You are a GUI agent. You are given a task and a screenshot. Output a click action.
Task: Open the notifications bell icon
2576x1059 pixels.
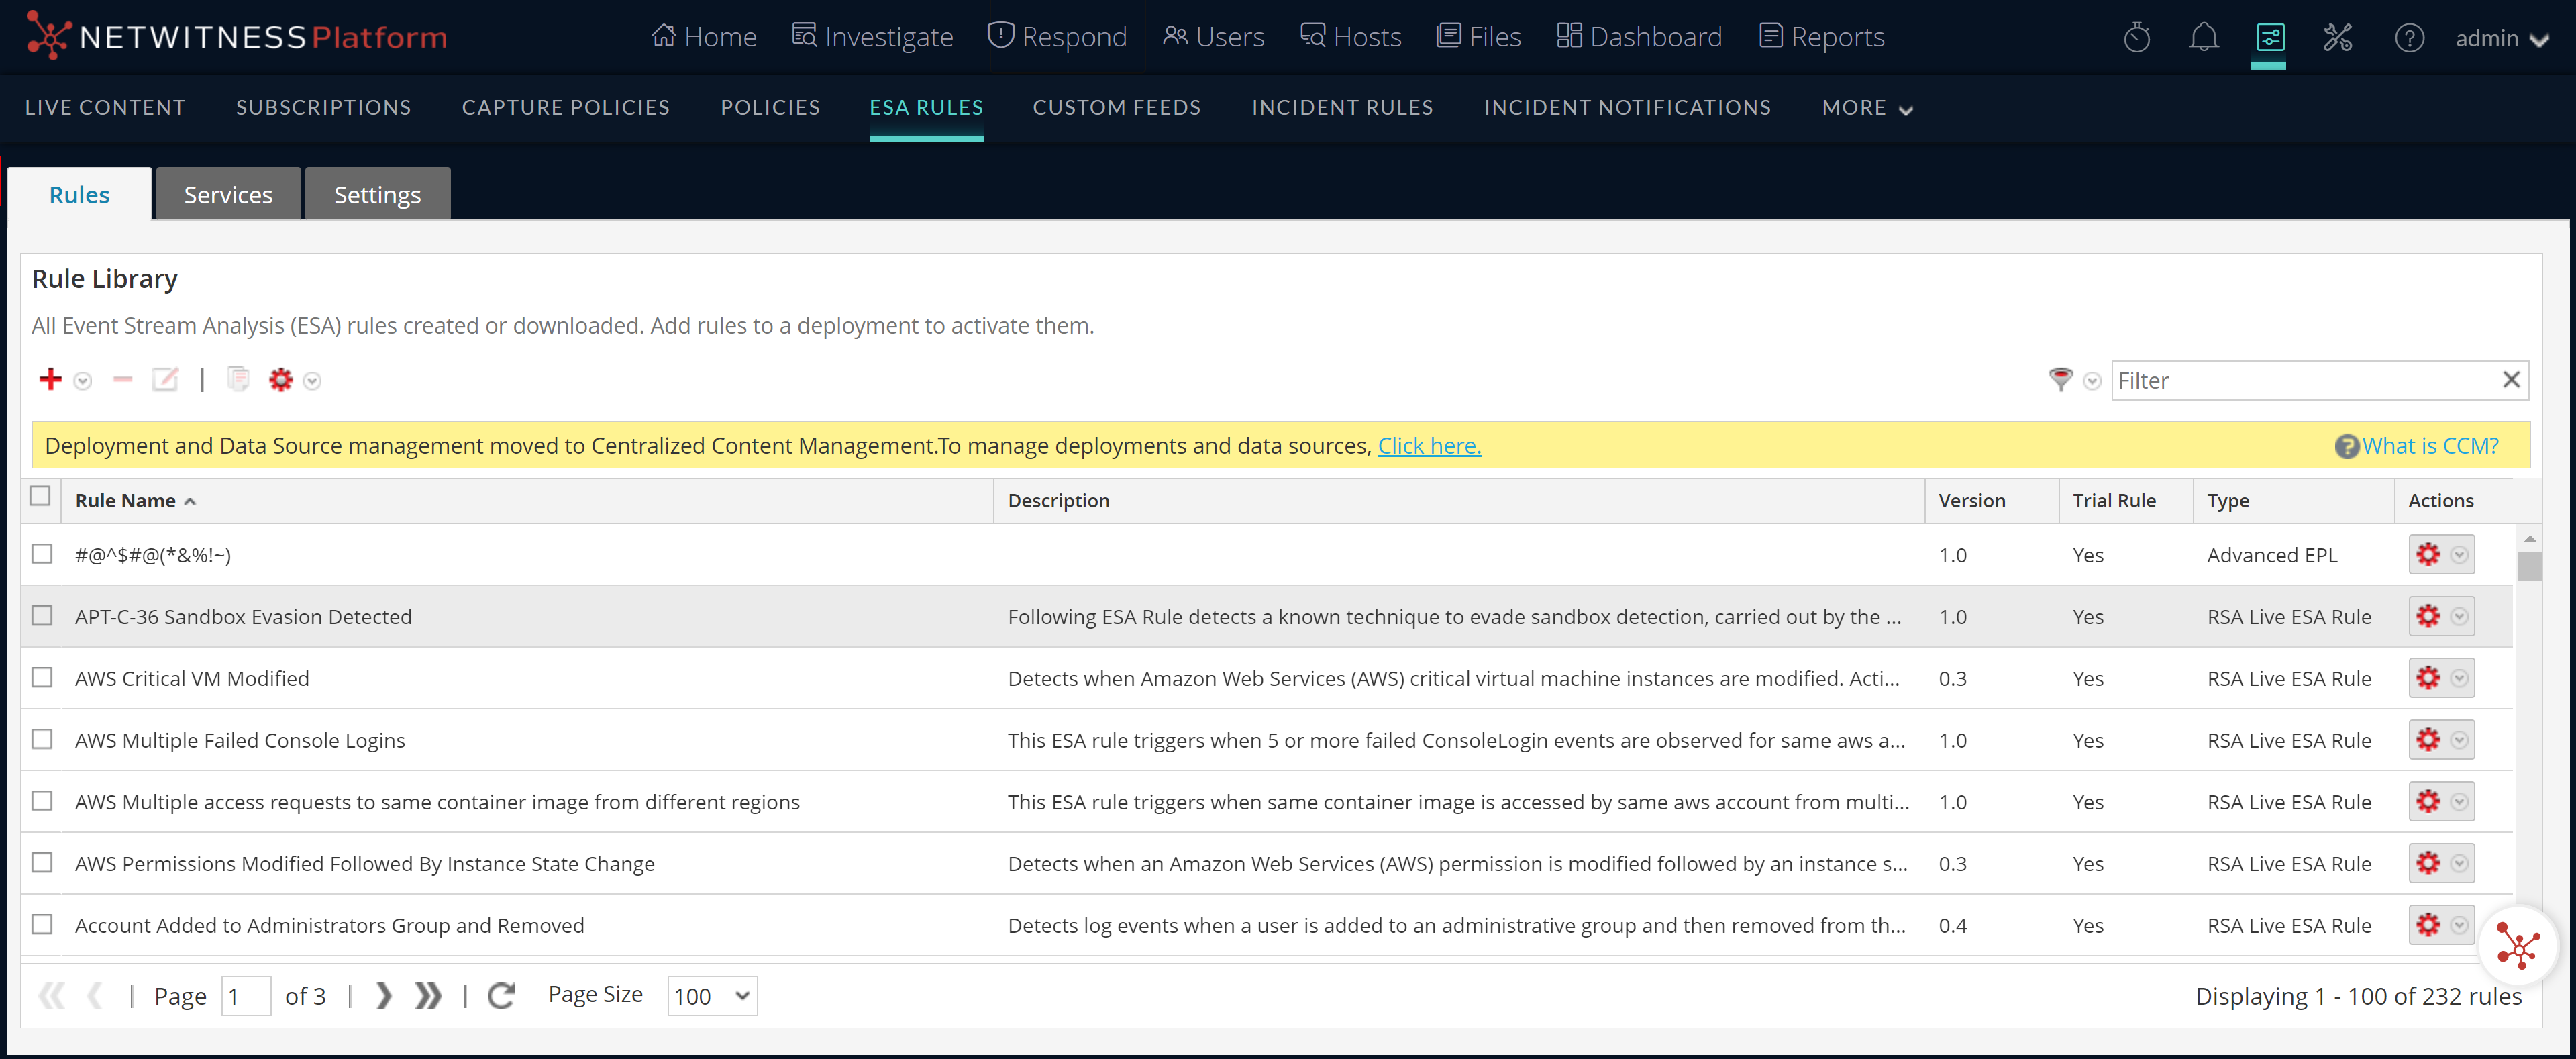click(2204, 37)
